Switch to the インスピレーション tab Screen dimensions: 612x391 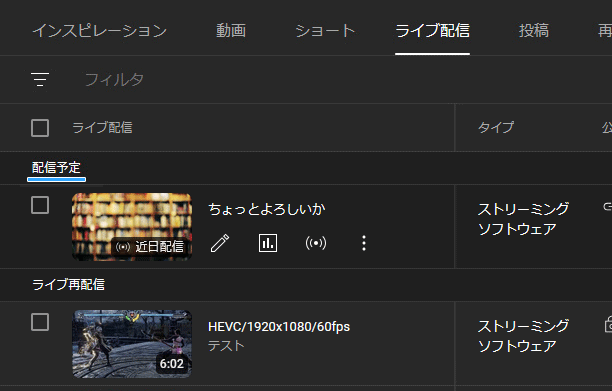[100, 30]
